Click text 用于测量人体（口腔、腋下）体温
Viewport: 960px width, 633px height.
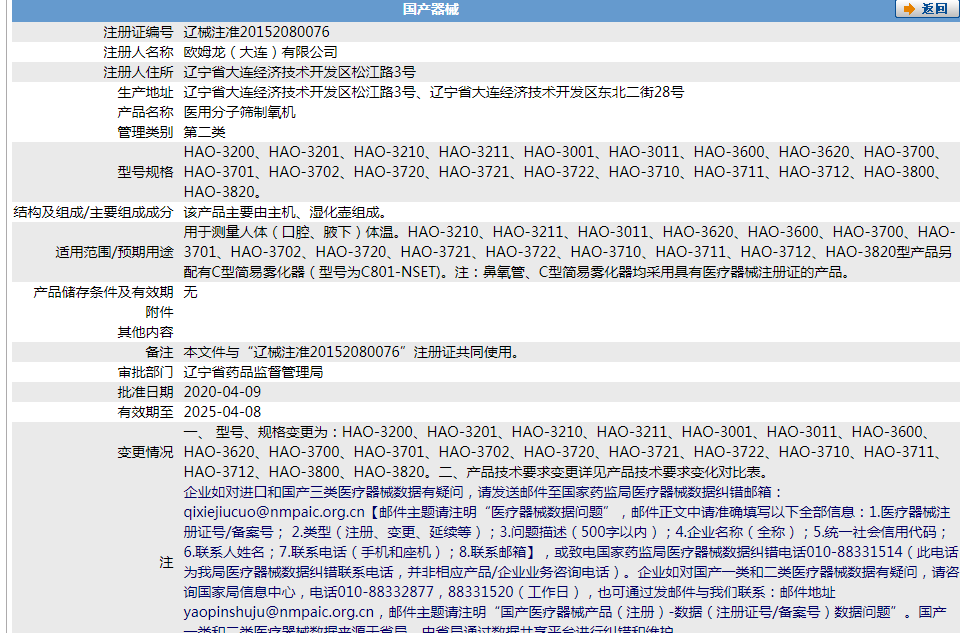point(289,232)
